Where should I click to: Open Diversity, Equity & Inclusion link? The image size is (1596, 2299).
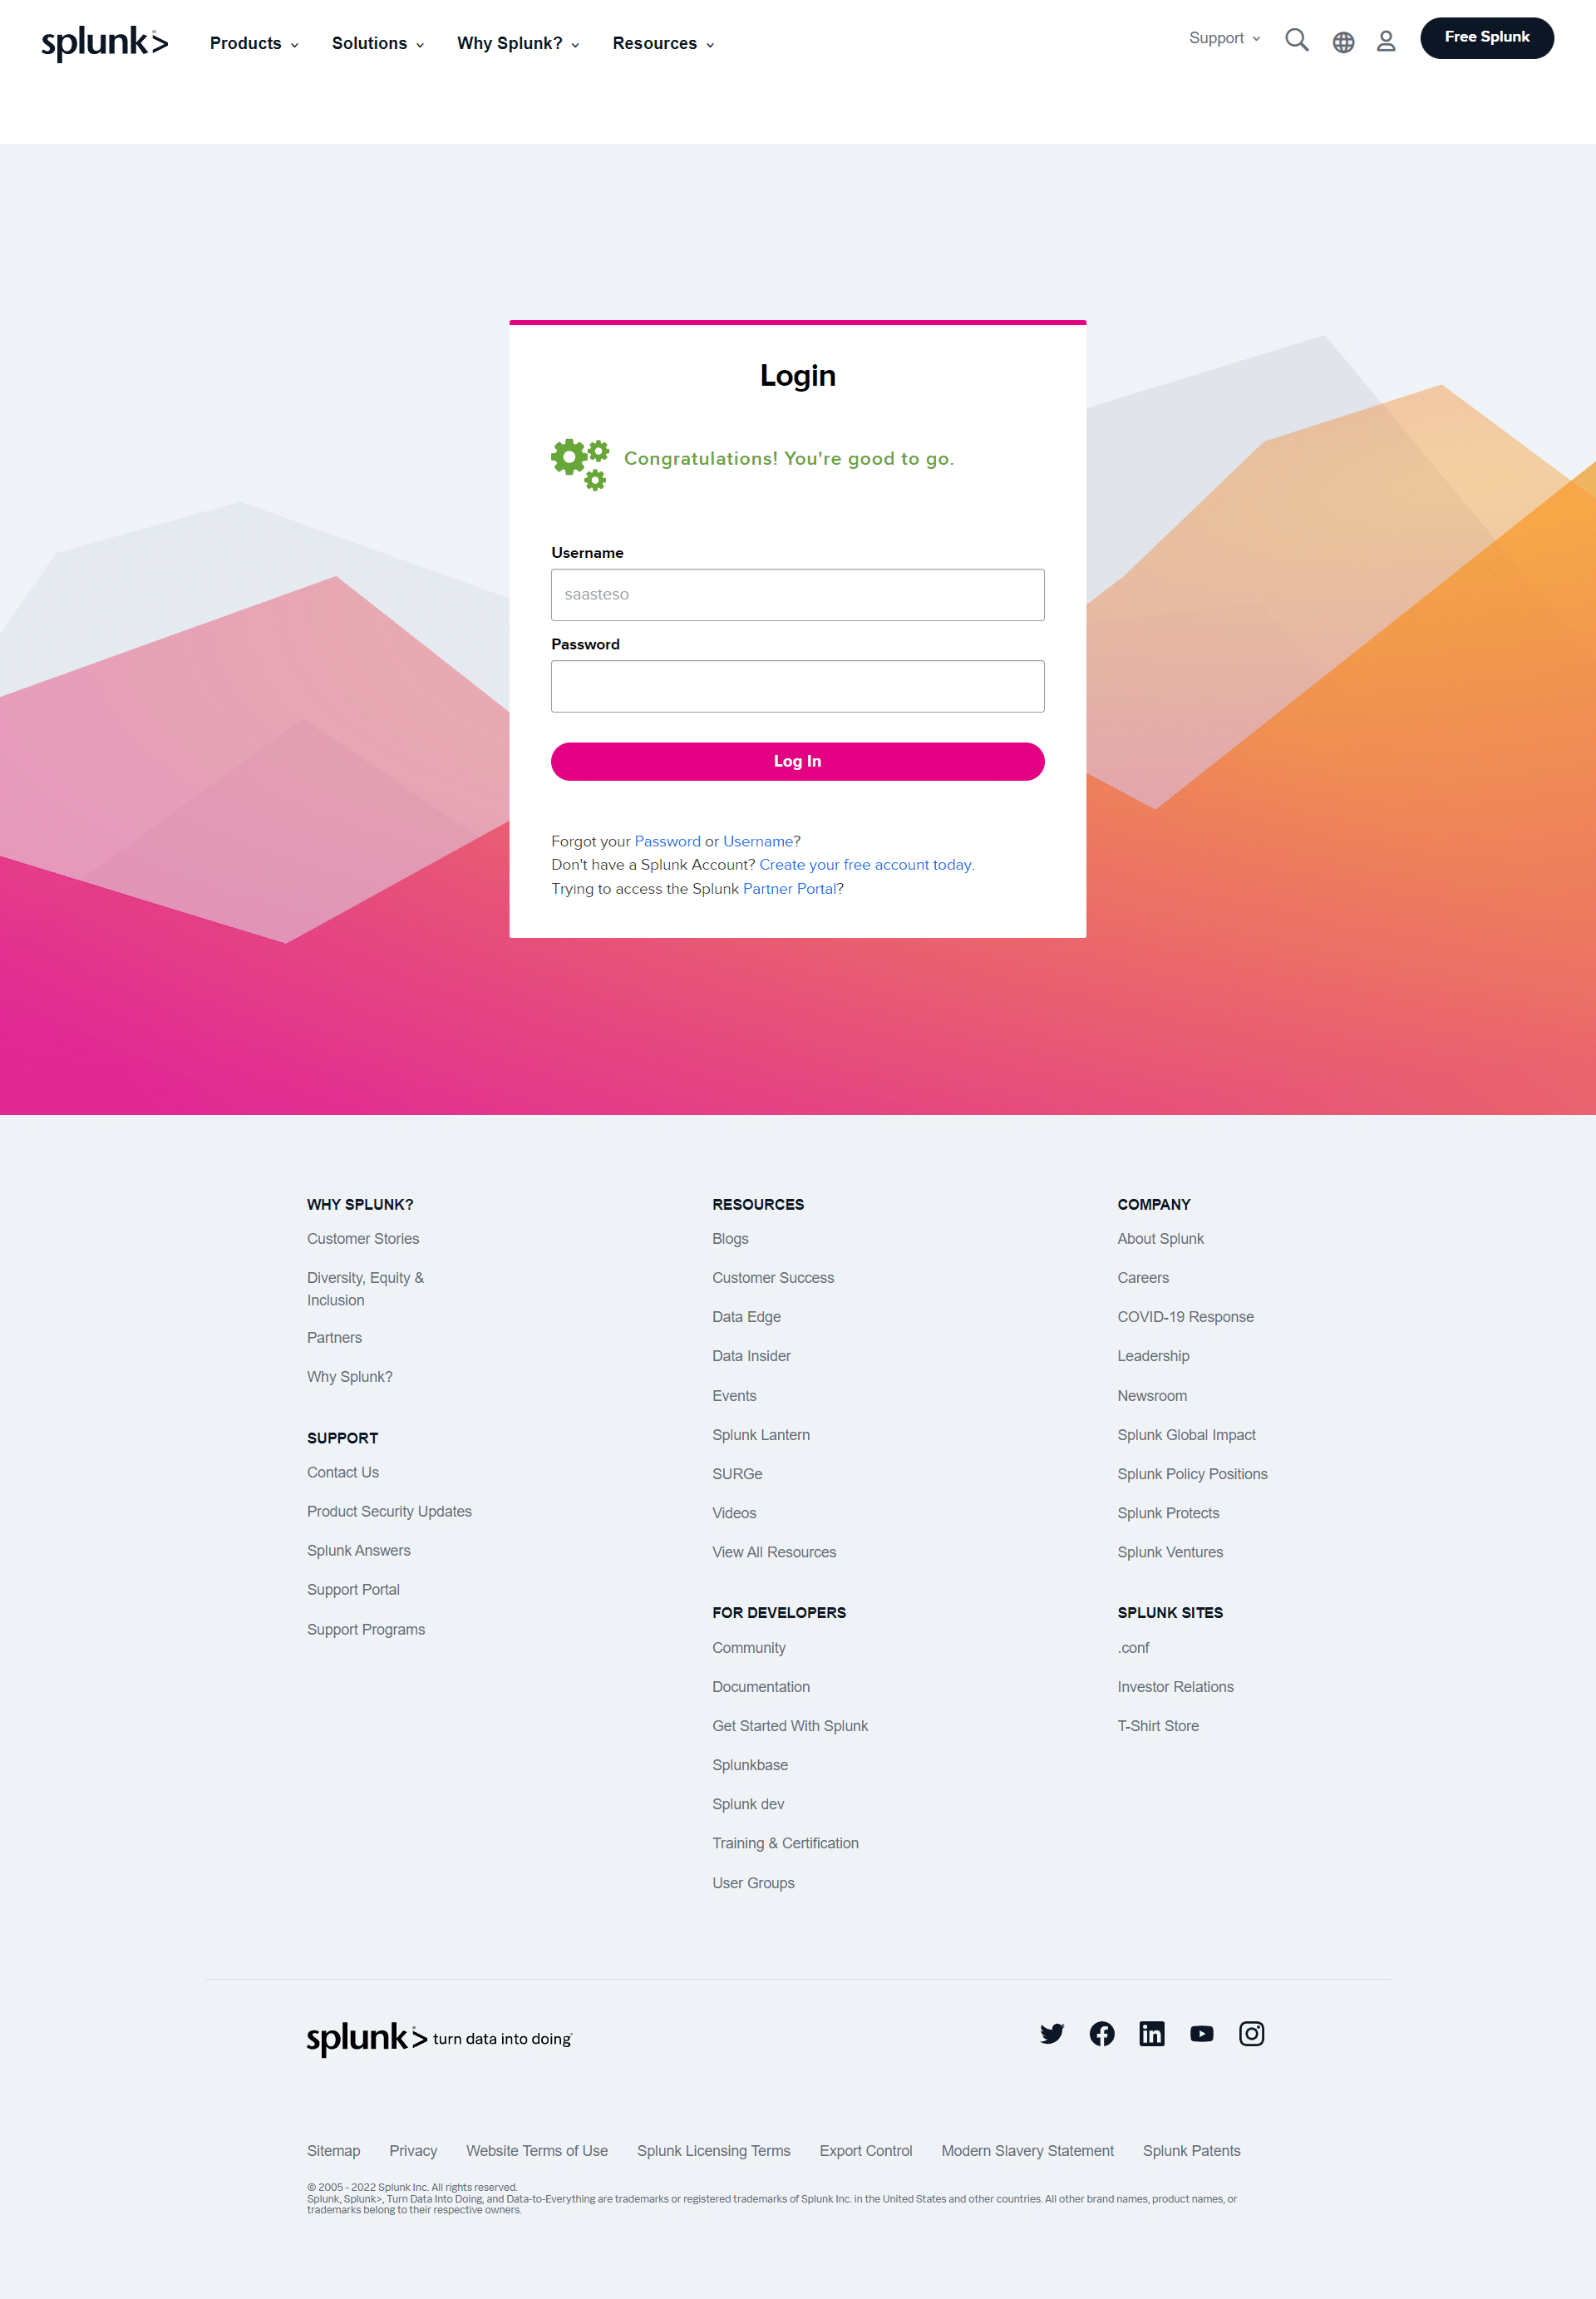[x=365, y=1288]
